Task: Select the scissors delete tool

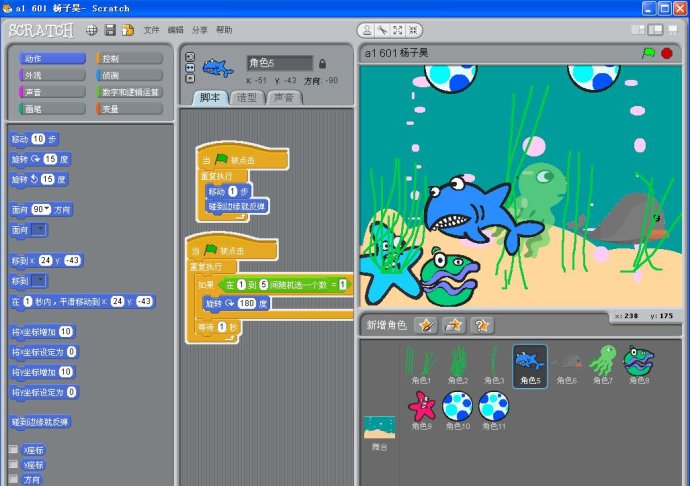Action: (382, 30)
